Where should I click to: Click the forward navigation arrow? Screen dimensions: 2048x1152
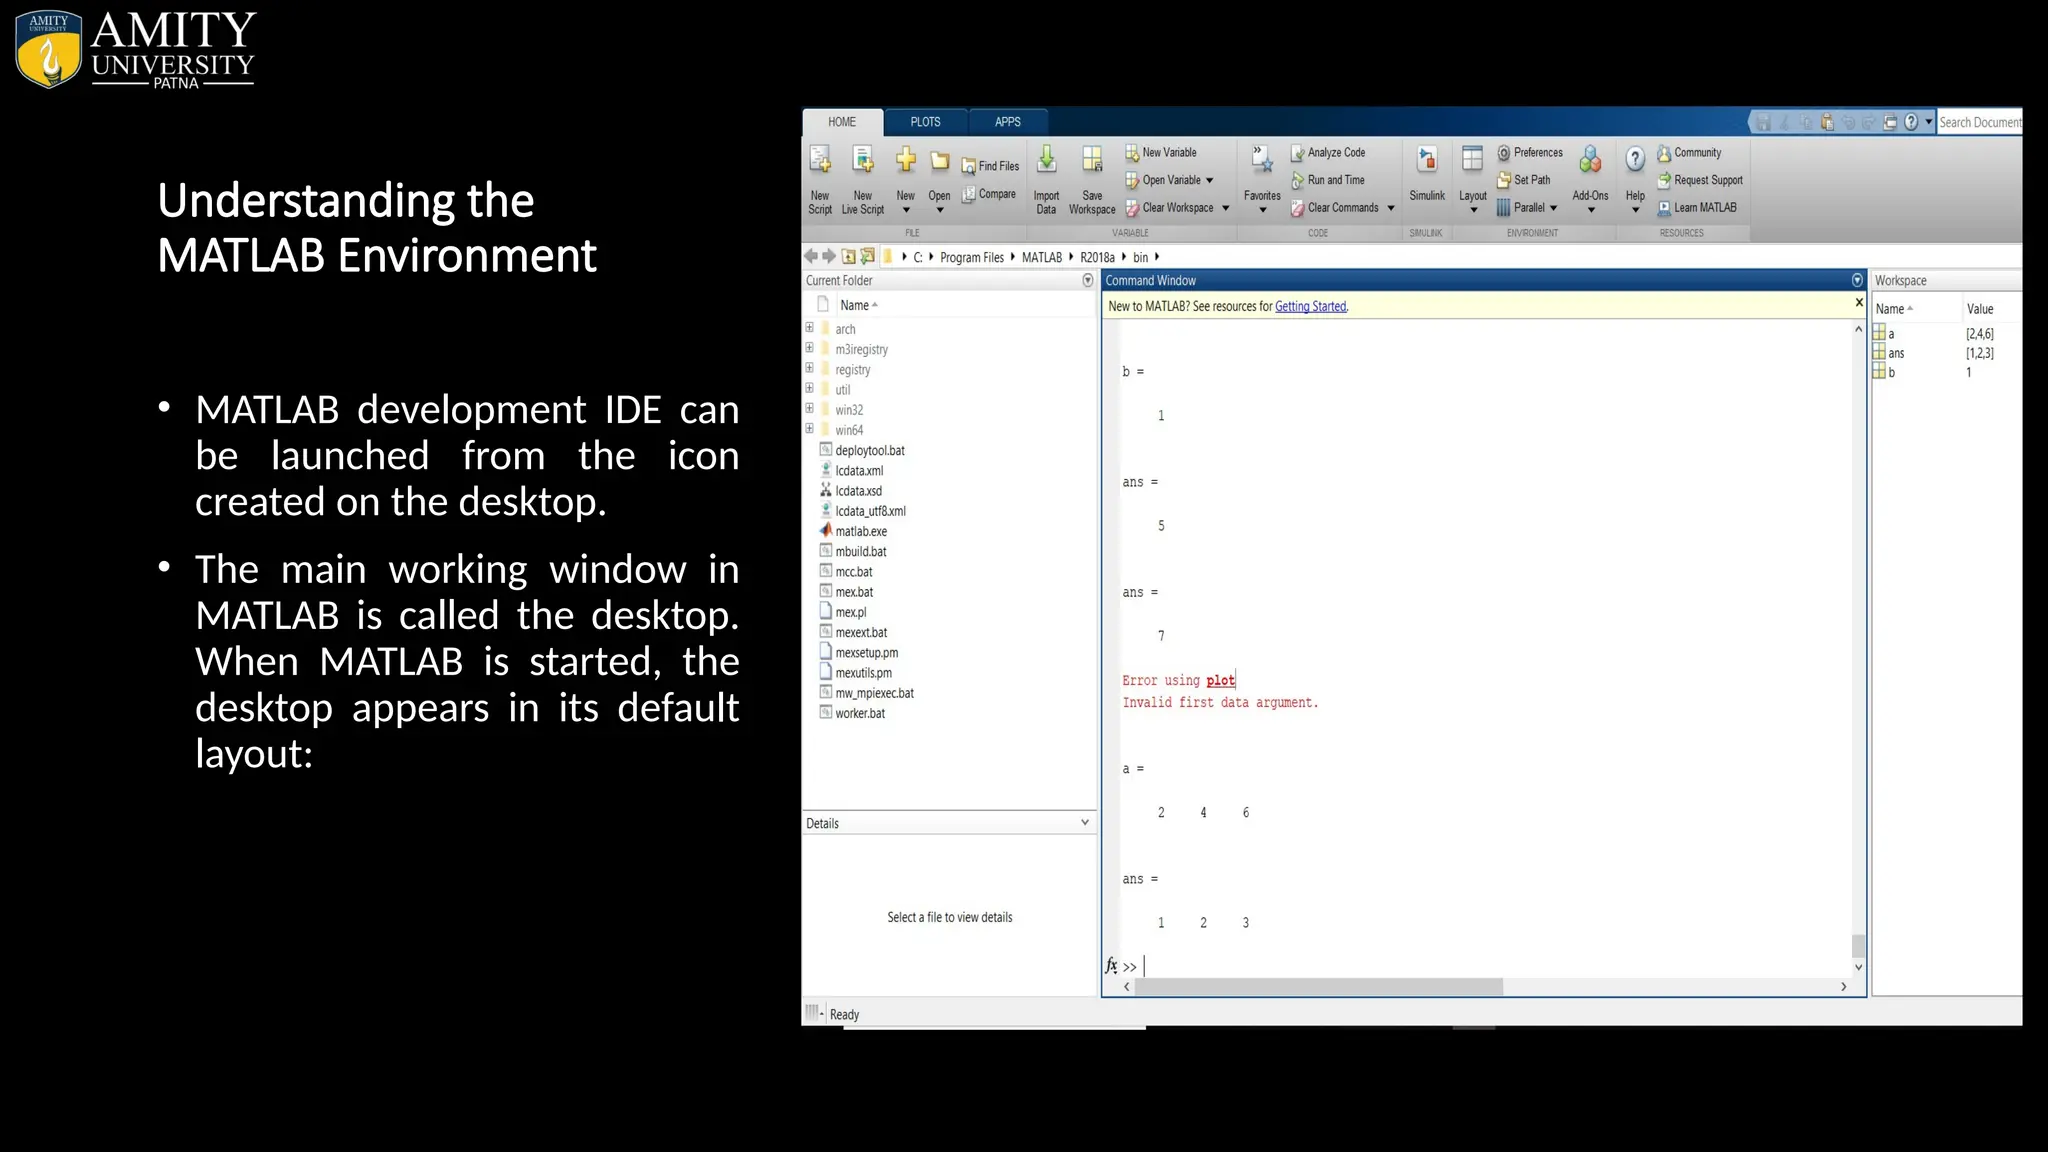[829, 256]
